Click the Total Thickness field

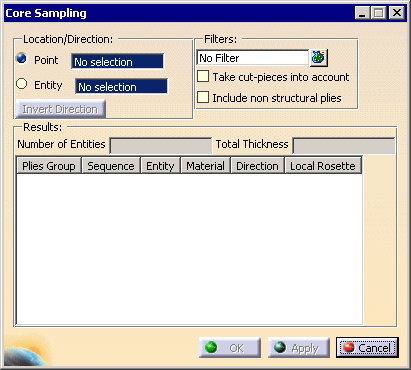(344, 146)
